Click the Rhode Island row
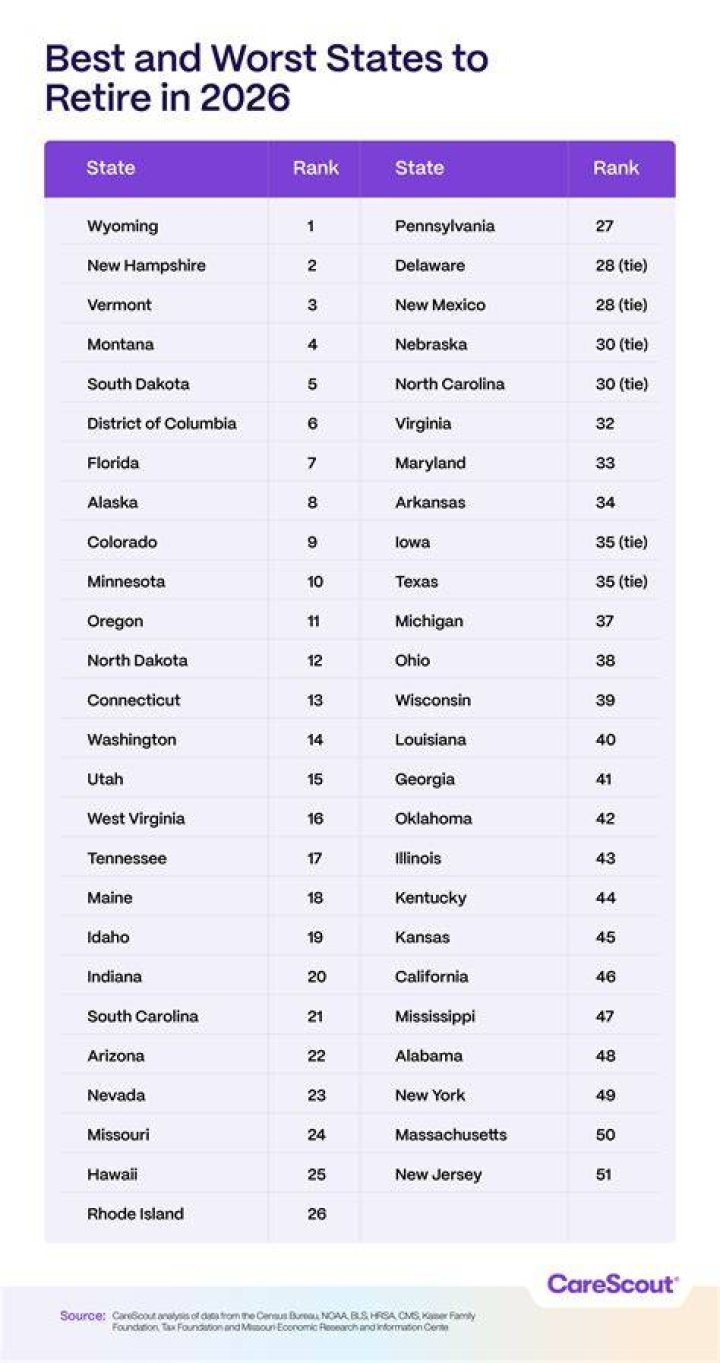This screenshot has height=1363, width=720. point(202,1214)
